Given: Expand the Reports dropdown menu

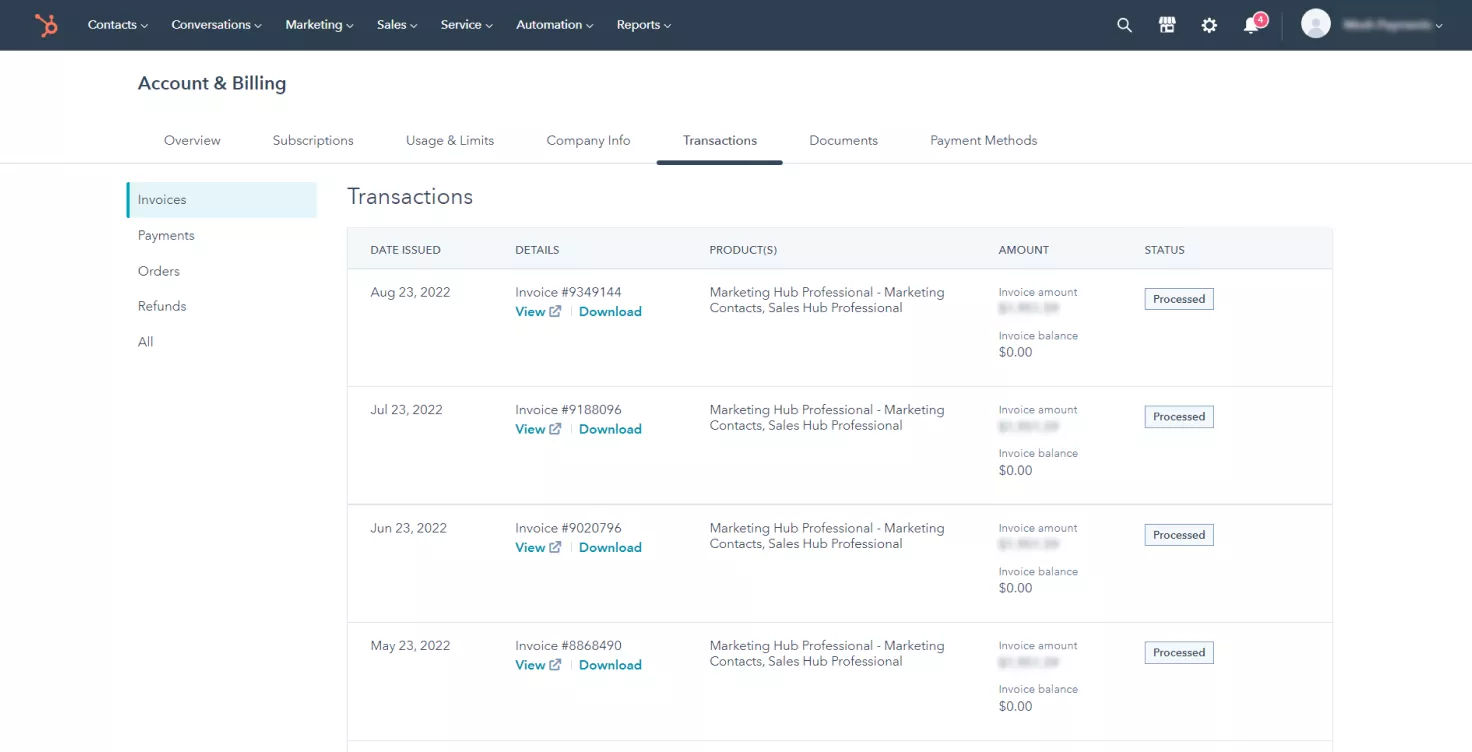Looking at the screenshot, I should pos(643,25).
